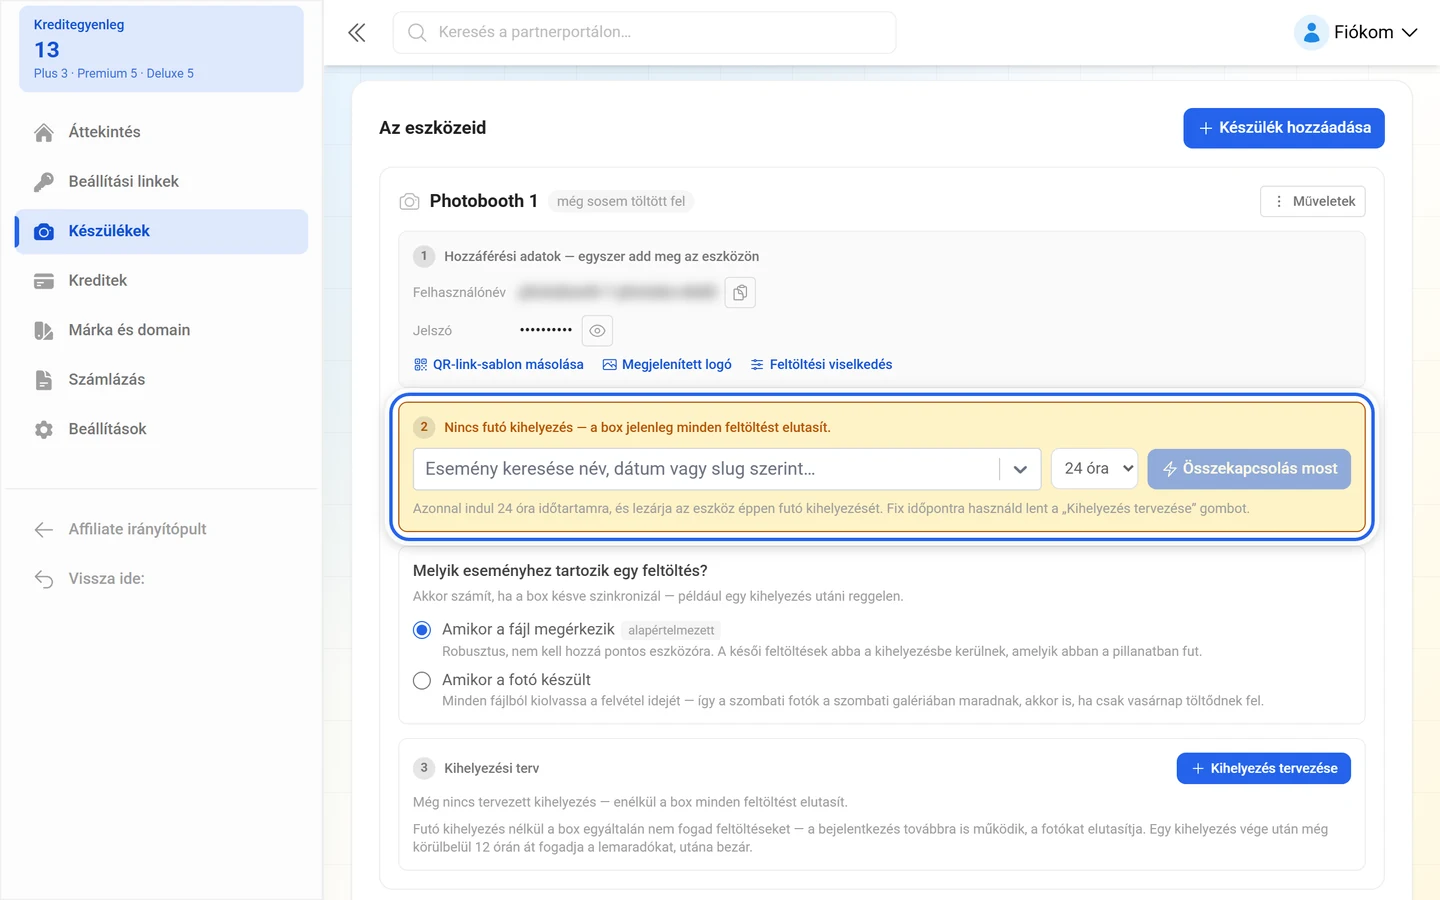Image resolution: width=1440 pixels, height=900 pixels.
Task: Collapse the sidebar with the double chevron
Action: [357, 33]
